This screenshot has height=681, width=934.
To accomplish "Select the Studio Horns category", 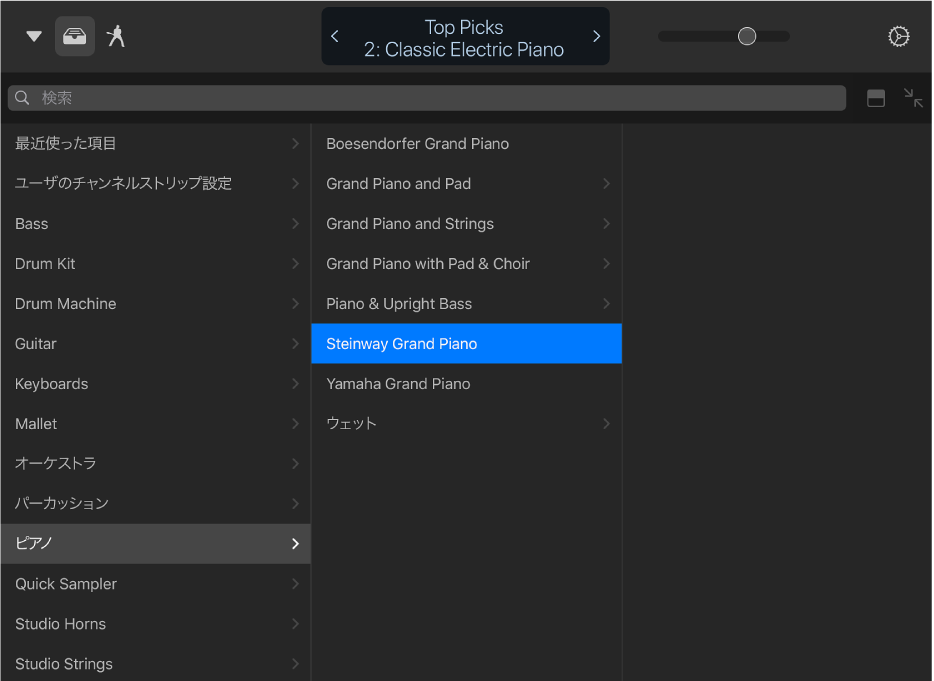I will pyautogui.click(x=156, y=624).
